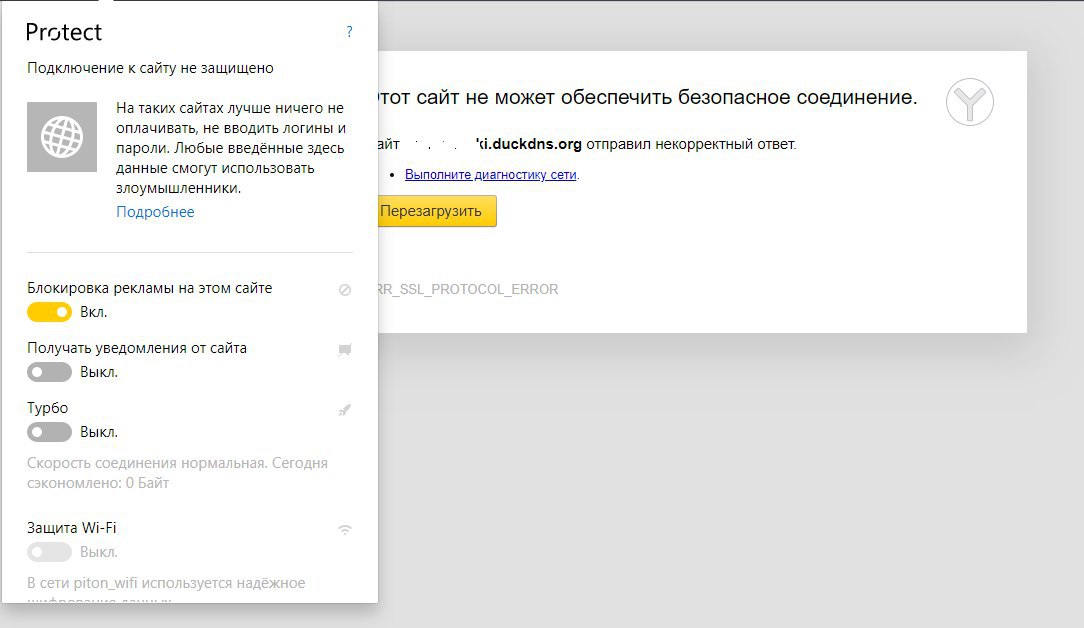Click the text Подключение к сайту не защищено

click(150, 68)
